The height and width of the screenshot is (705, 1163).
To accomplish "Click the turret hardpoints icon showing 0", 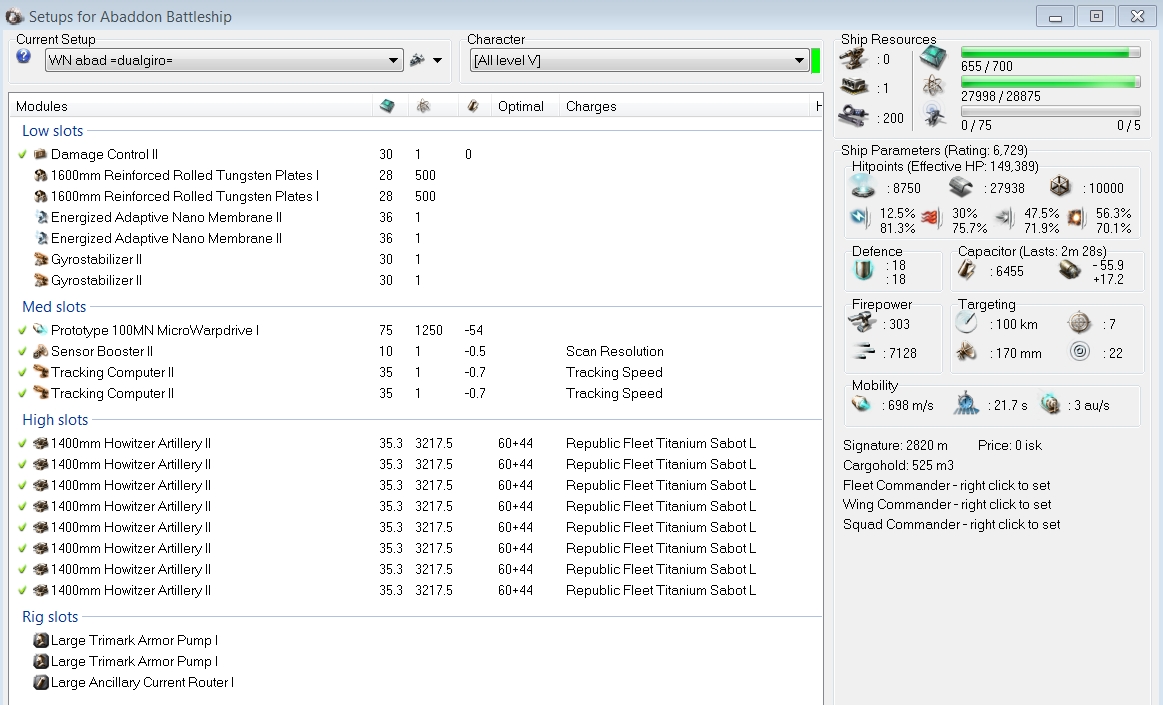I will pos(854,59).
